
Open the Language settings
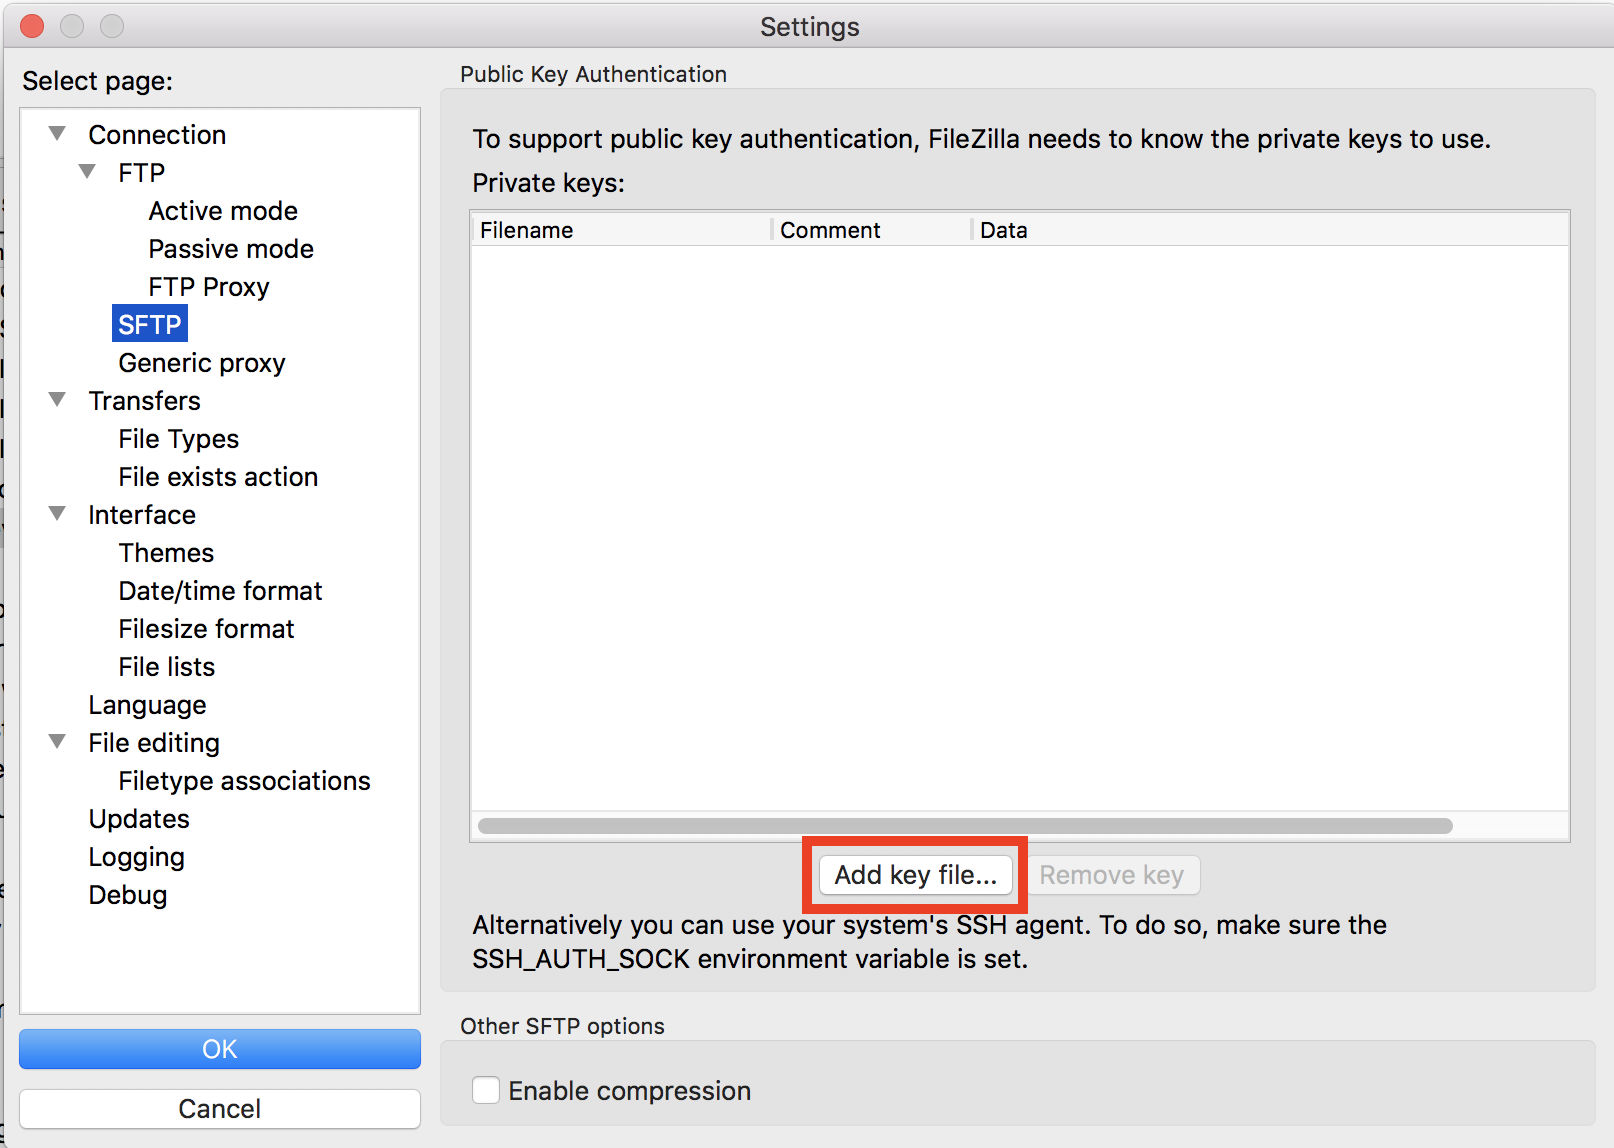click(147, 704)
